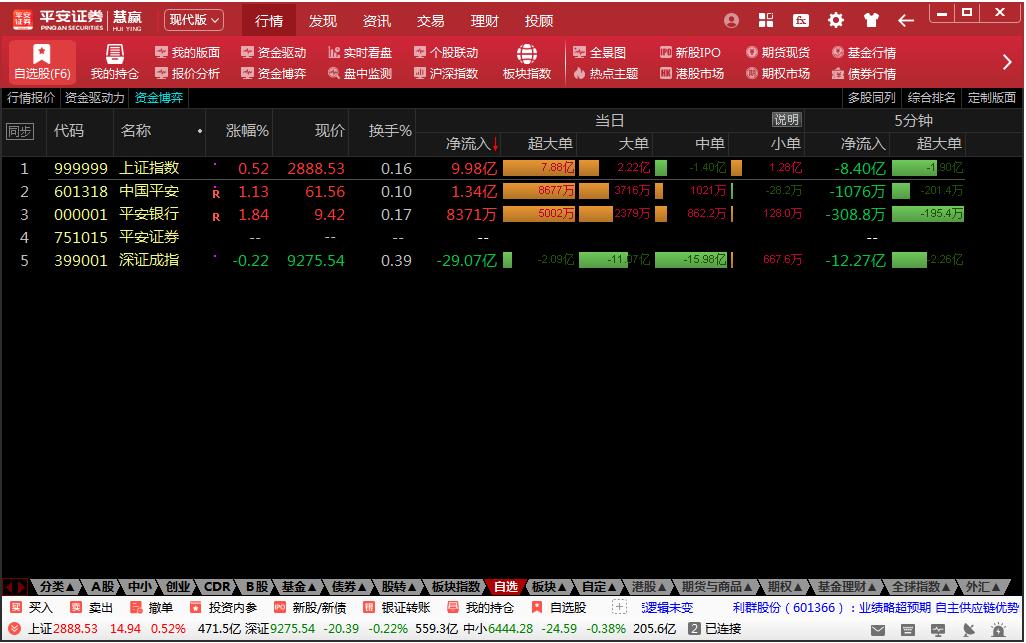Image resolution: width=1026 pixels, height=643 pixels.
Task: Click the 说明 explanation button
Action: point(786,120)
